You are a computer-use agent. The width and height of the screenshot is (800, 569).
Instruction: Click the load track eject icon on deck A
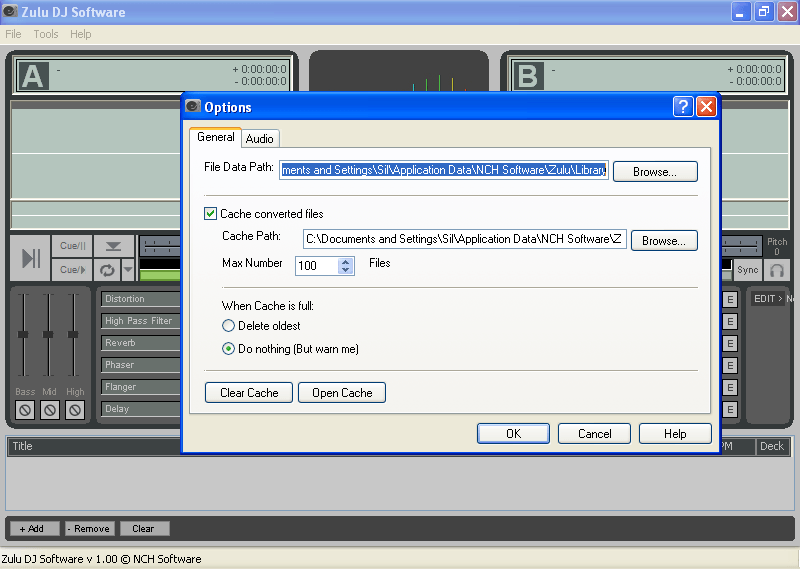point(113,246)
